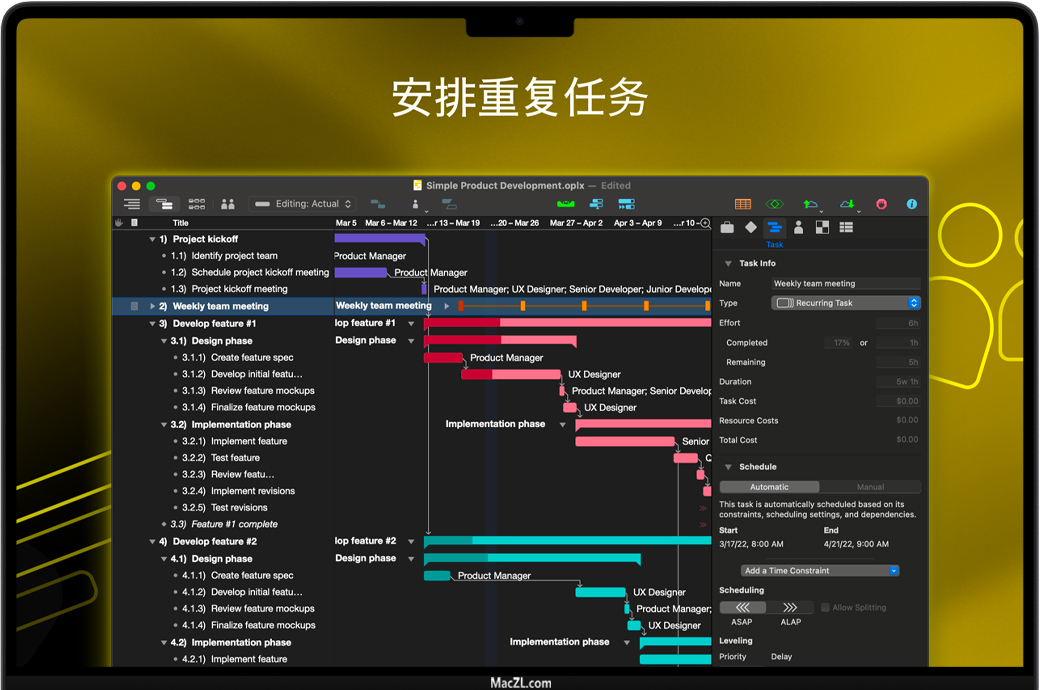Click the blue info inspector icon
This screenshot has height=690, width=1040.
911,204
